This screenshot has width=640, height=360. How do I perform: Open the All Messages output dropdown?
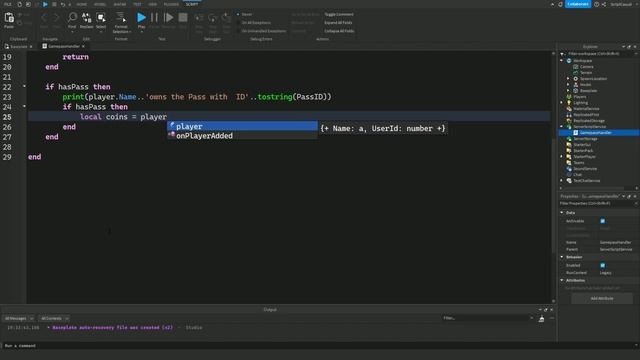point(19,318)
